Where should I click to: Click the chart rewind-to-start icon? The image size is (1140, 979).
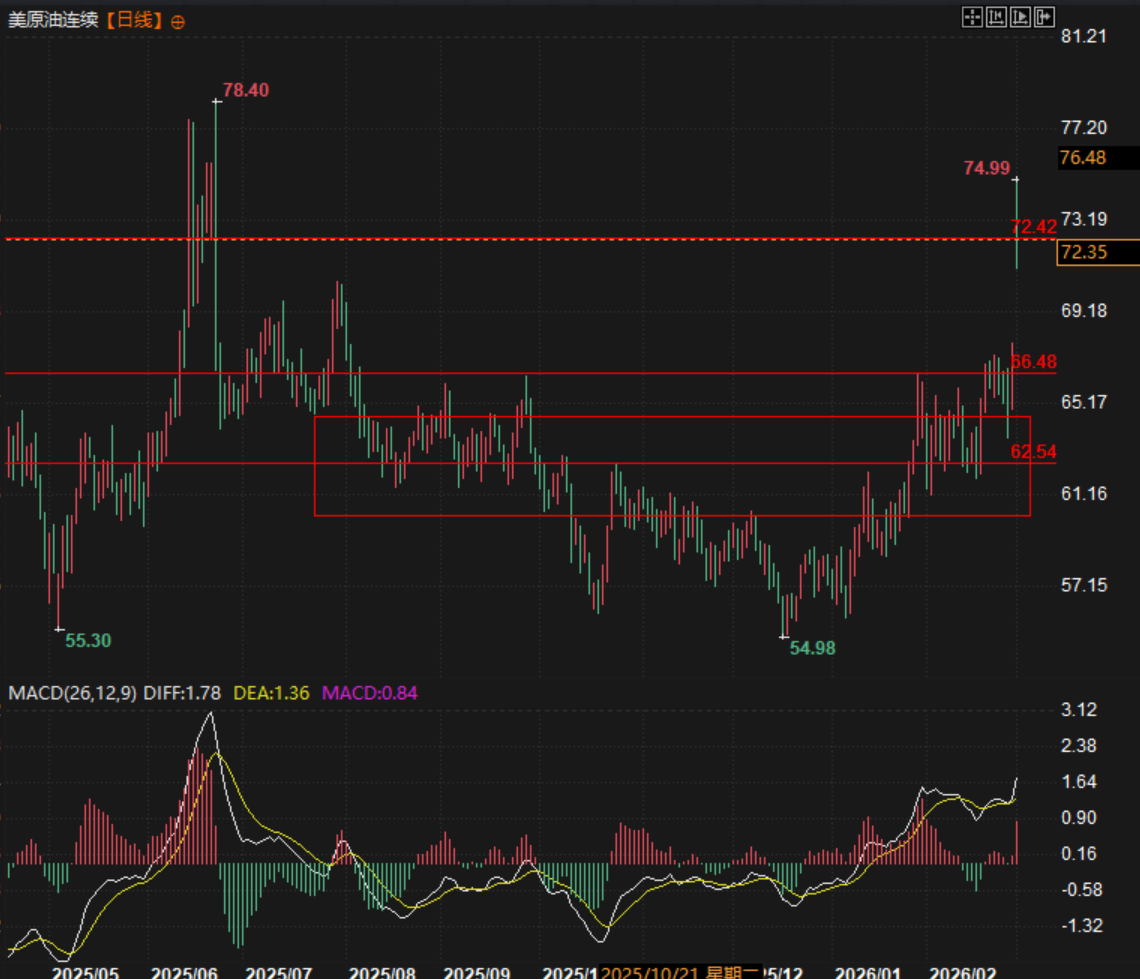pyautogui.click(x=996, y=17)
